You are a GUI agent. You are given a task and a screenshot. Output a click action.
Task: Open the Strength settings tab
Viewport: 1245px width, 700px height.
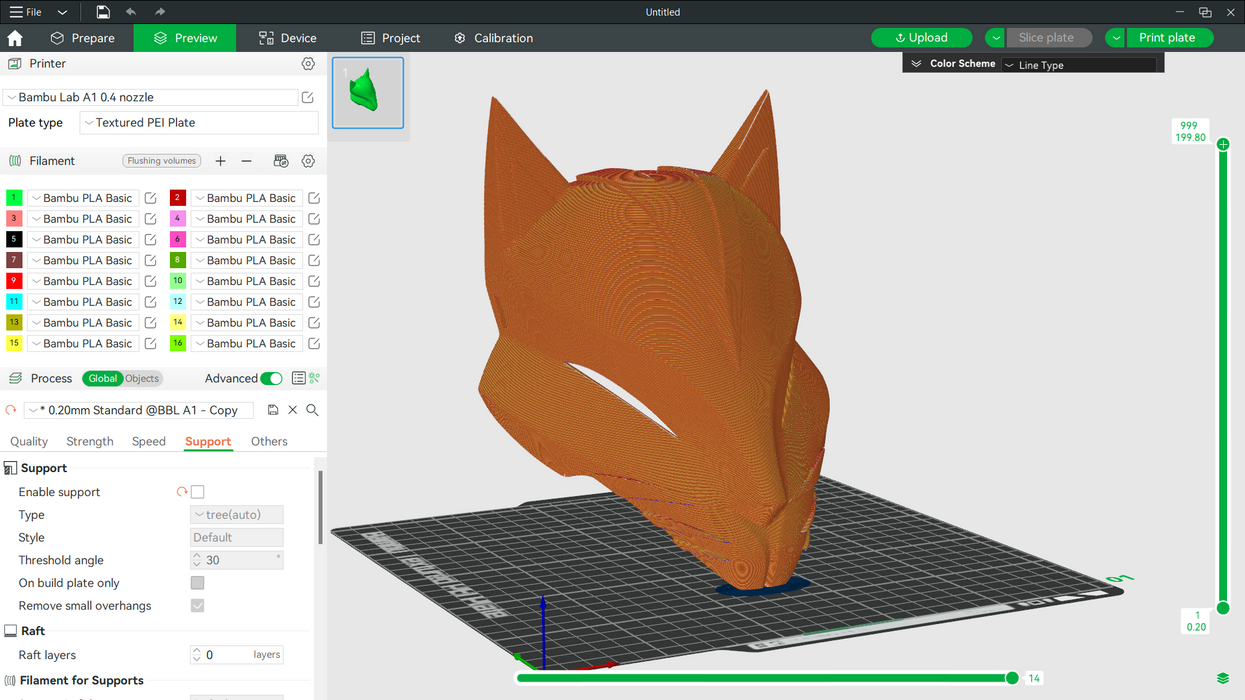click(x=90, y=441)
